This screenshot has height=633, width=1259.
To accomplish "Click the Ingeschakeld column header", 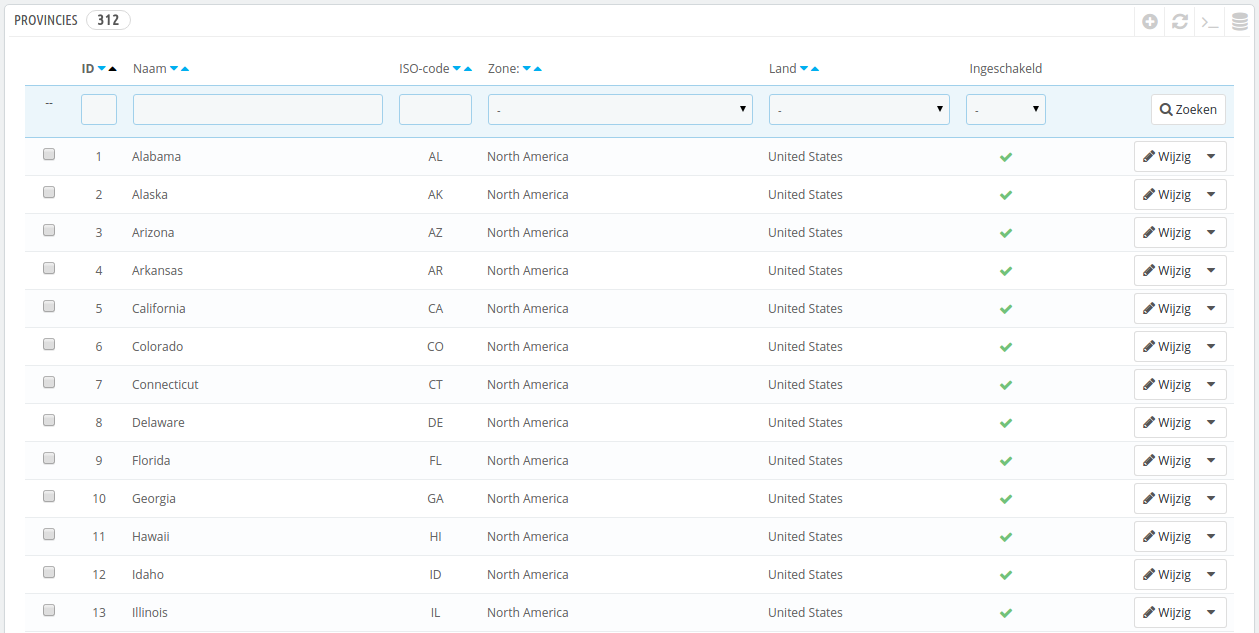I will pos(1006,69).
